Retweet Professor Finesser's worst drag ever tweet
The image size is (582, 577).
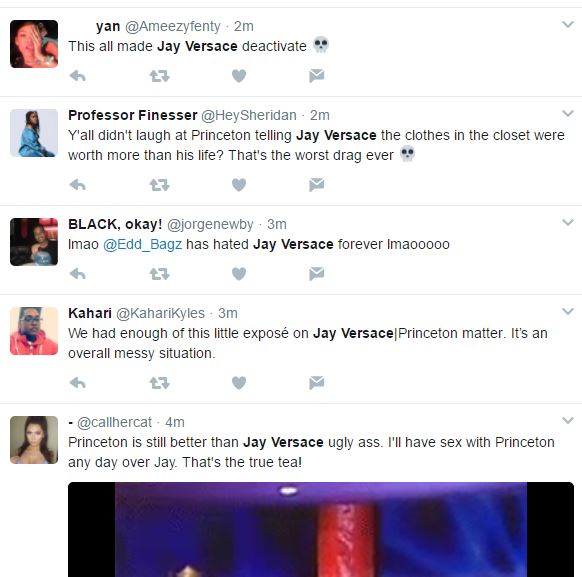tap(160, 185)
